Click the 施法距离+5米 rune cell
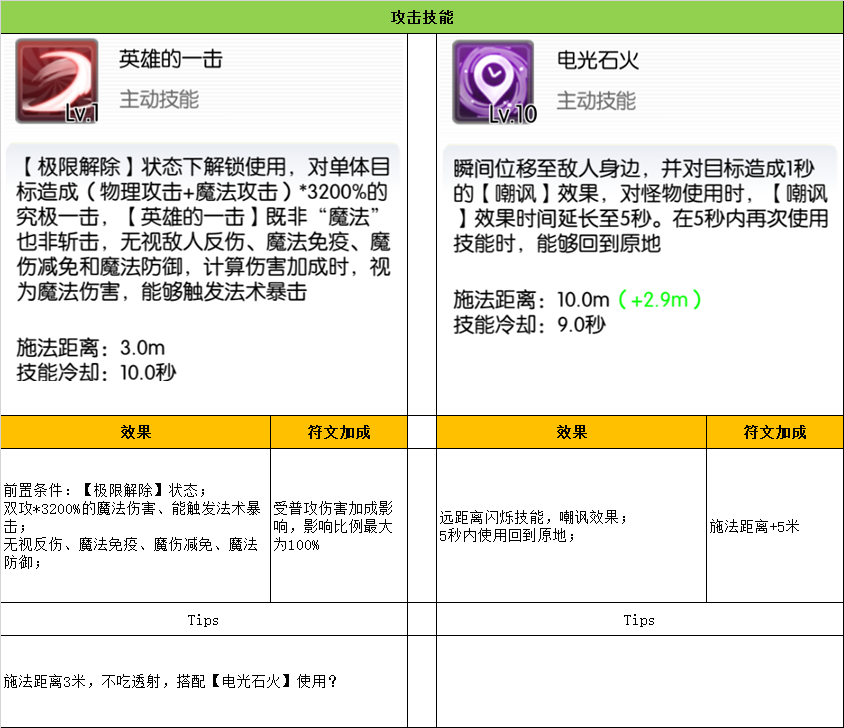This screenshot has height=728, width=844. tap(775, 526)
